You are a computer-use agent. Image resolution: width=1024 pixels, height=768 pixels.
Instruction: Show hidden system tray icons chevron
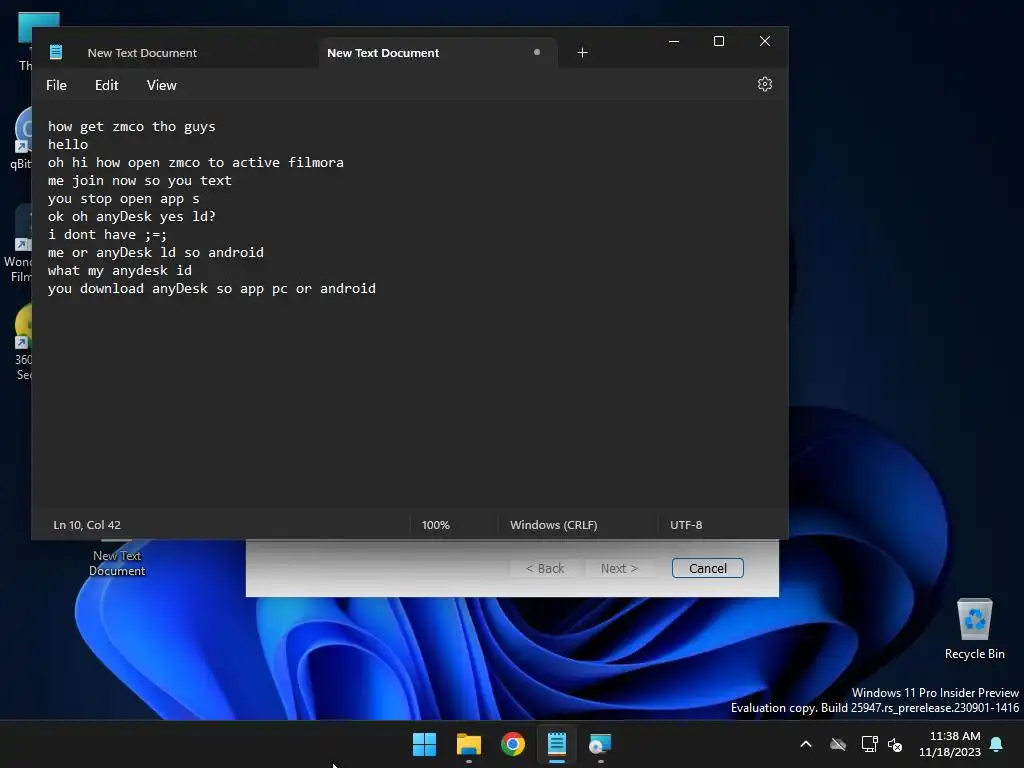806,744
